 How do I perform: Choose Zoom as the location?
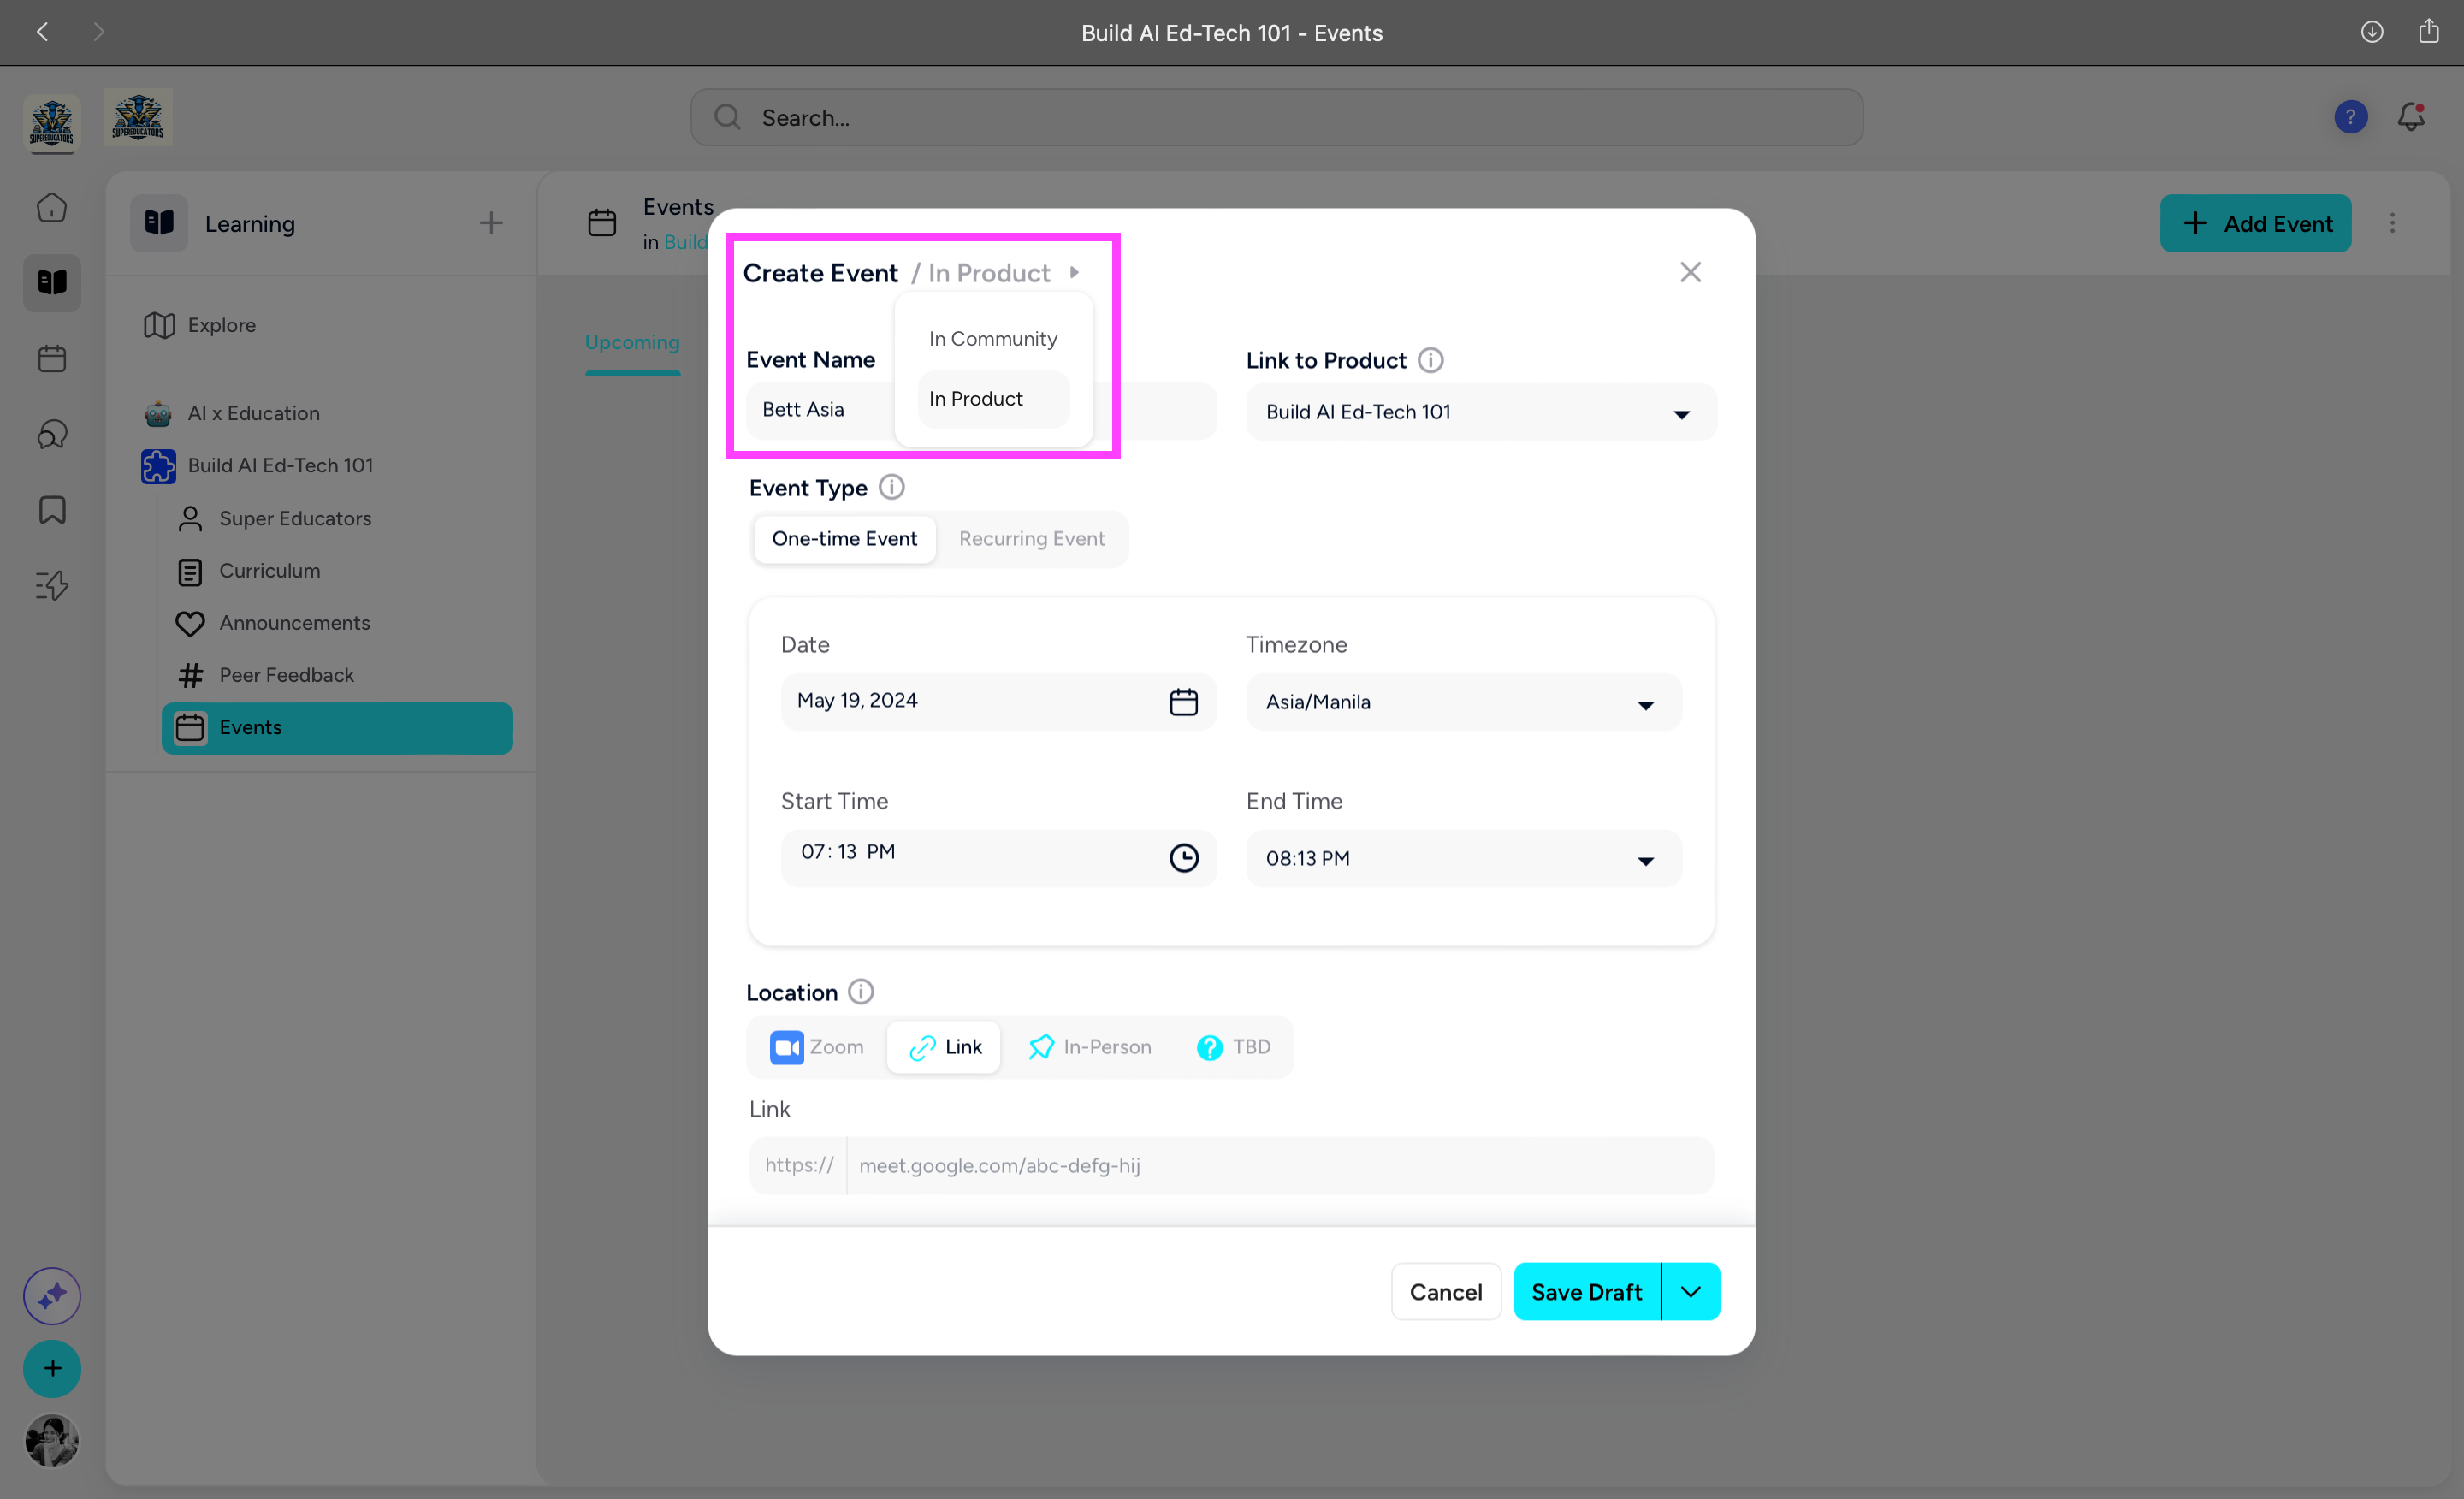pyautogui.click(x=817, y=1047)
